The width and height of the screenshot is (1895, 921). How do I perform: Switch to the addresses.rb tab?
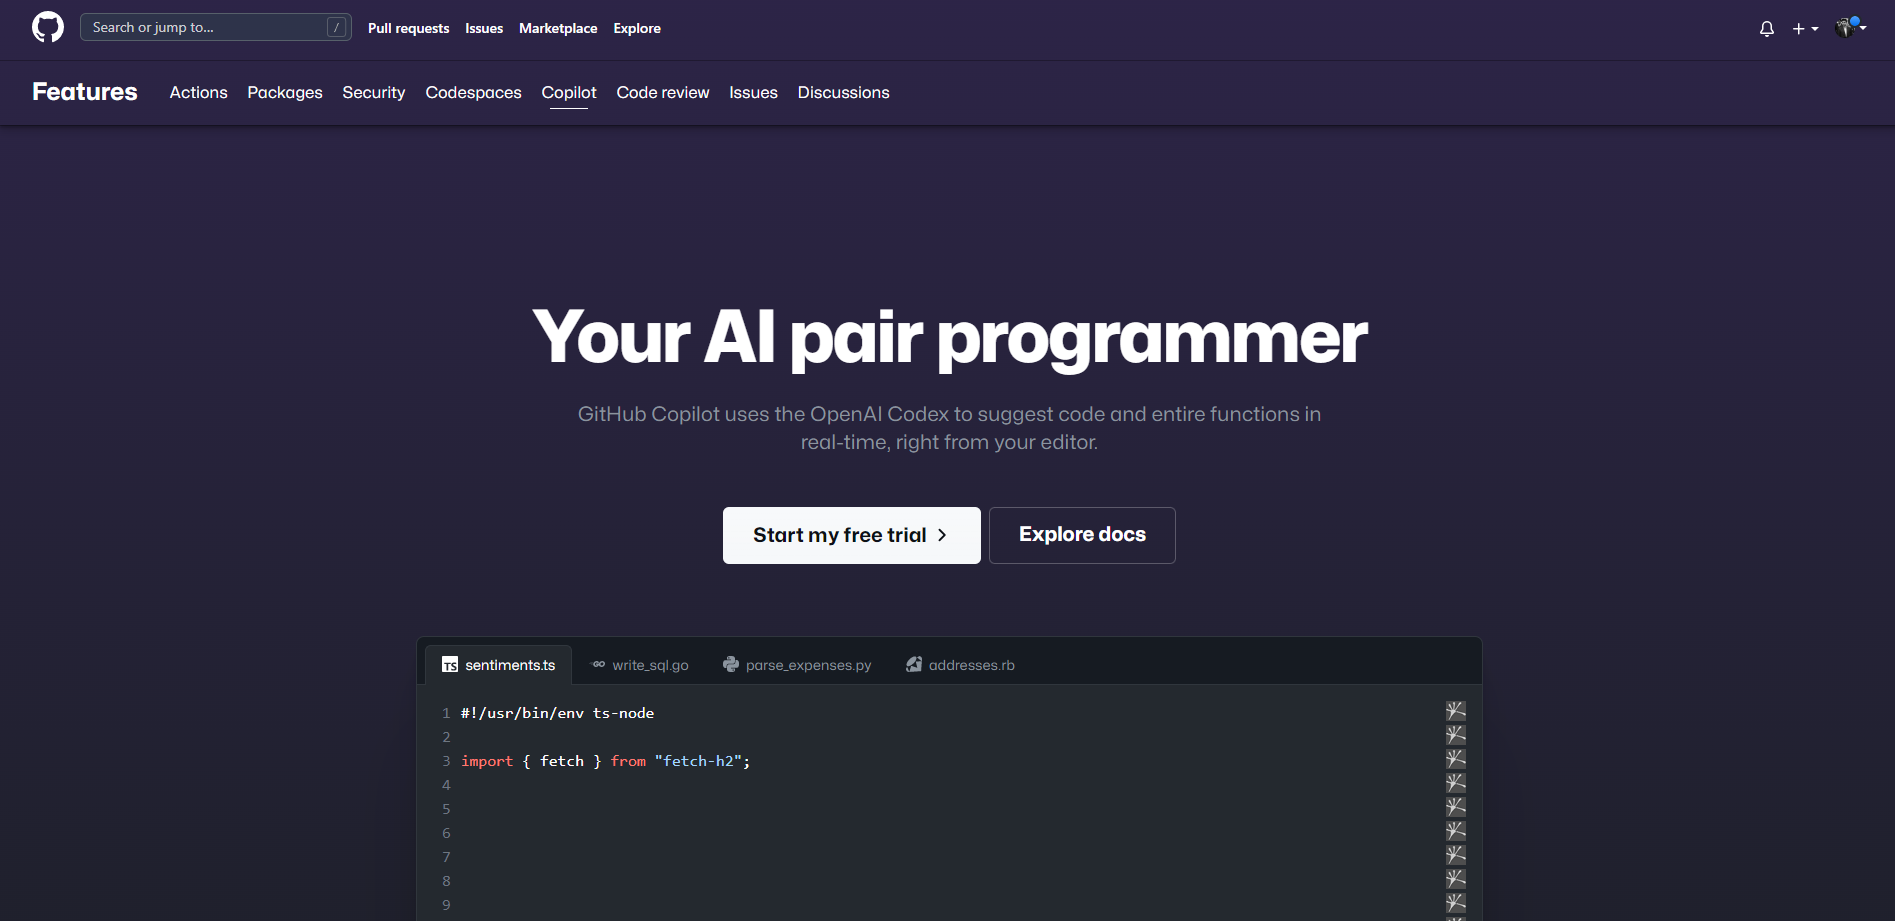point(960,665)
